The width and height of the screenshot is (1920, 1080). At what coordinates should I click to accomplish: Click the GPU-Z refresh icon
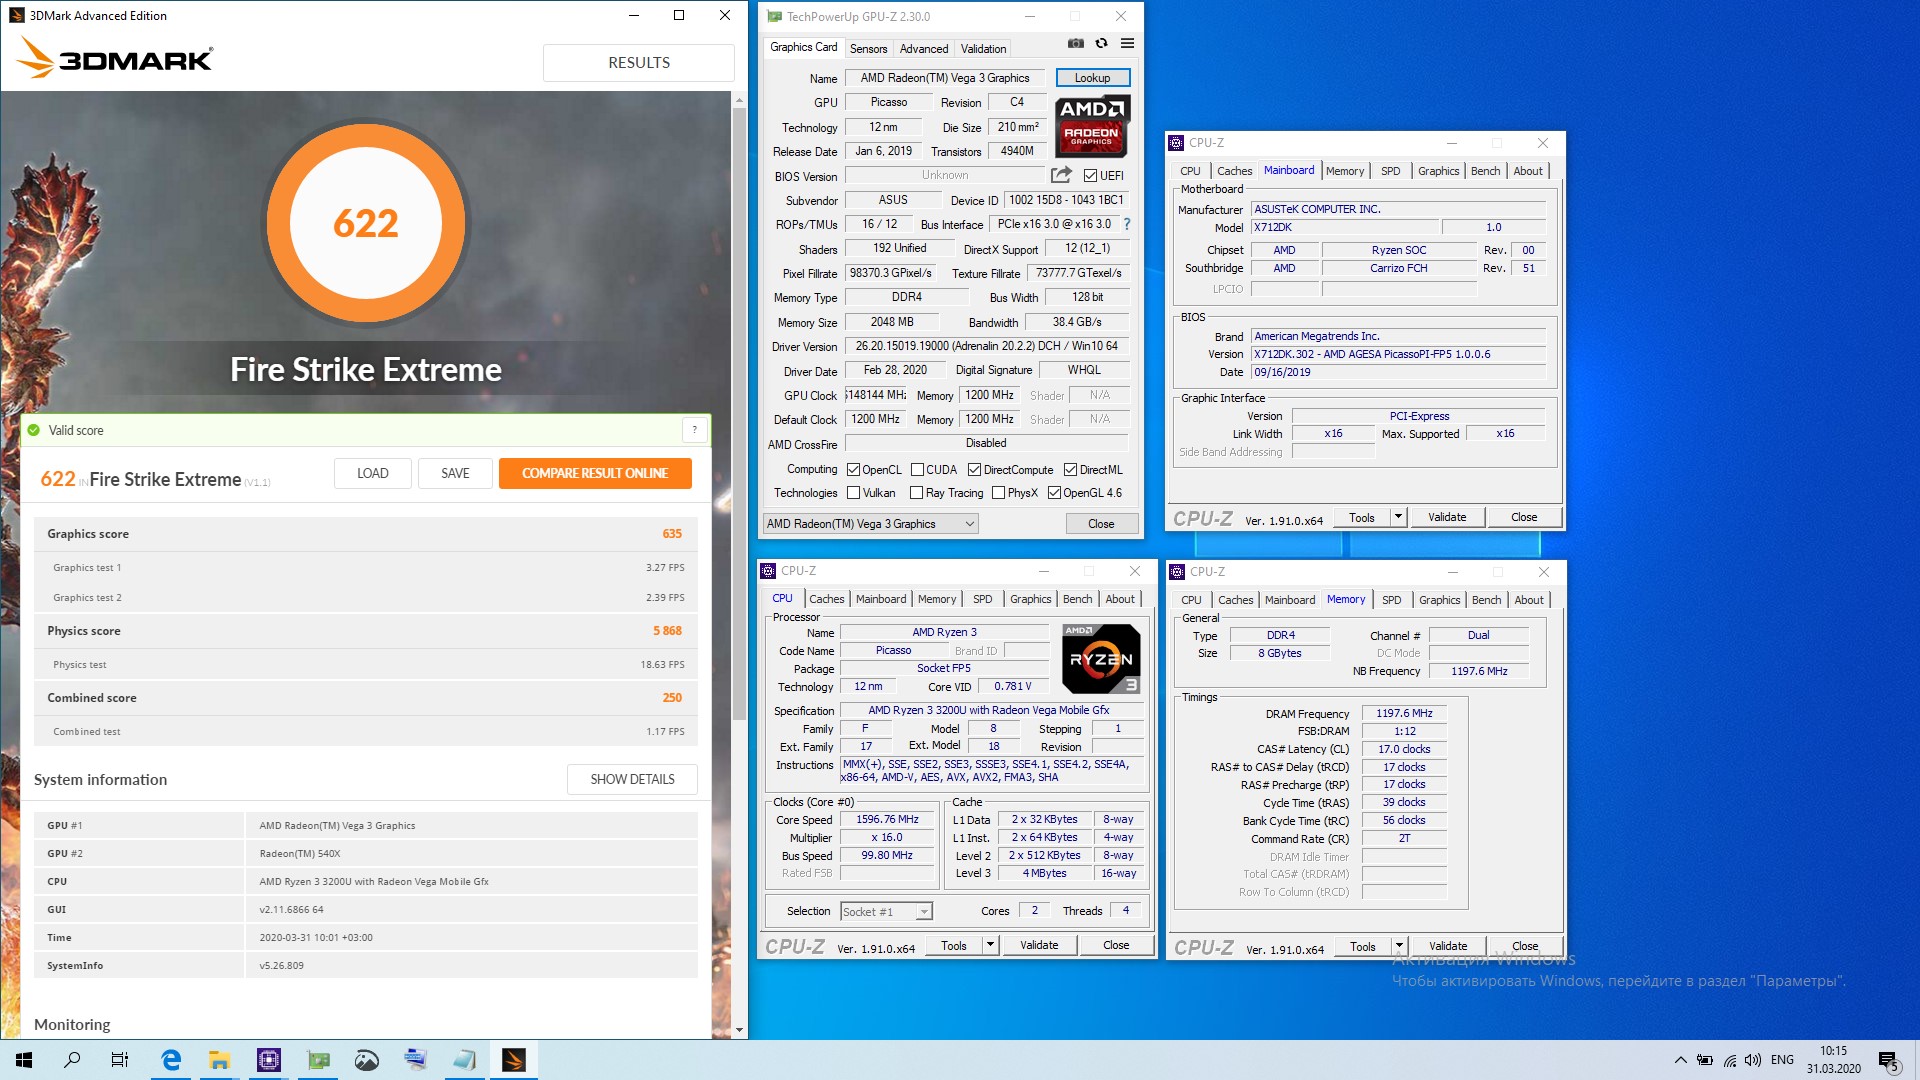1101,43
